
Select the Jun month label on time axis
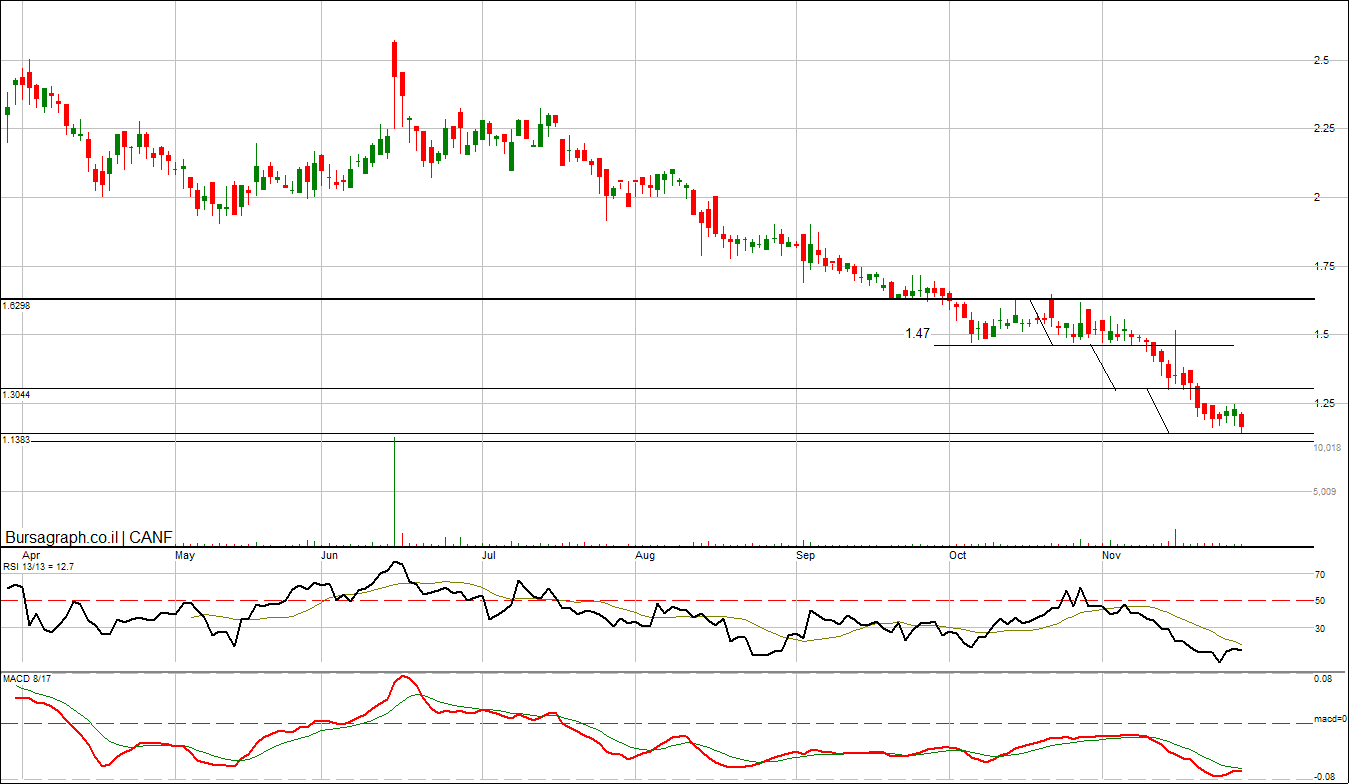330,553
